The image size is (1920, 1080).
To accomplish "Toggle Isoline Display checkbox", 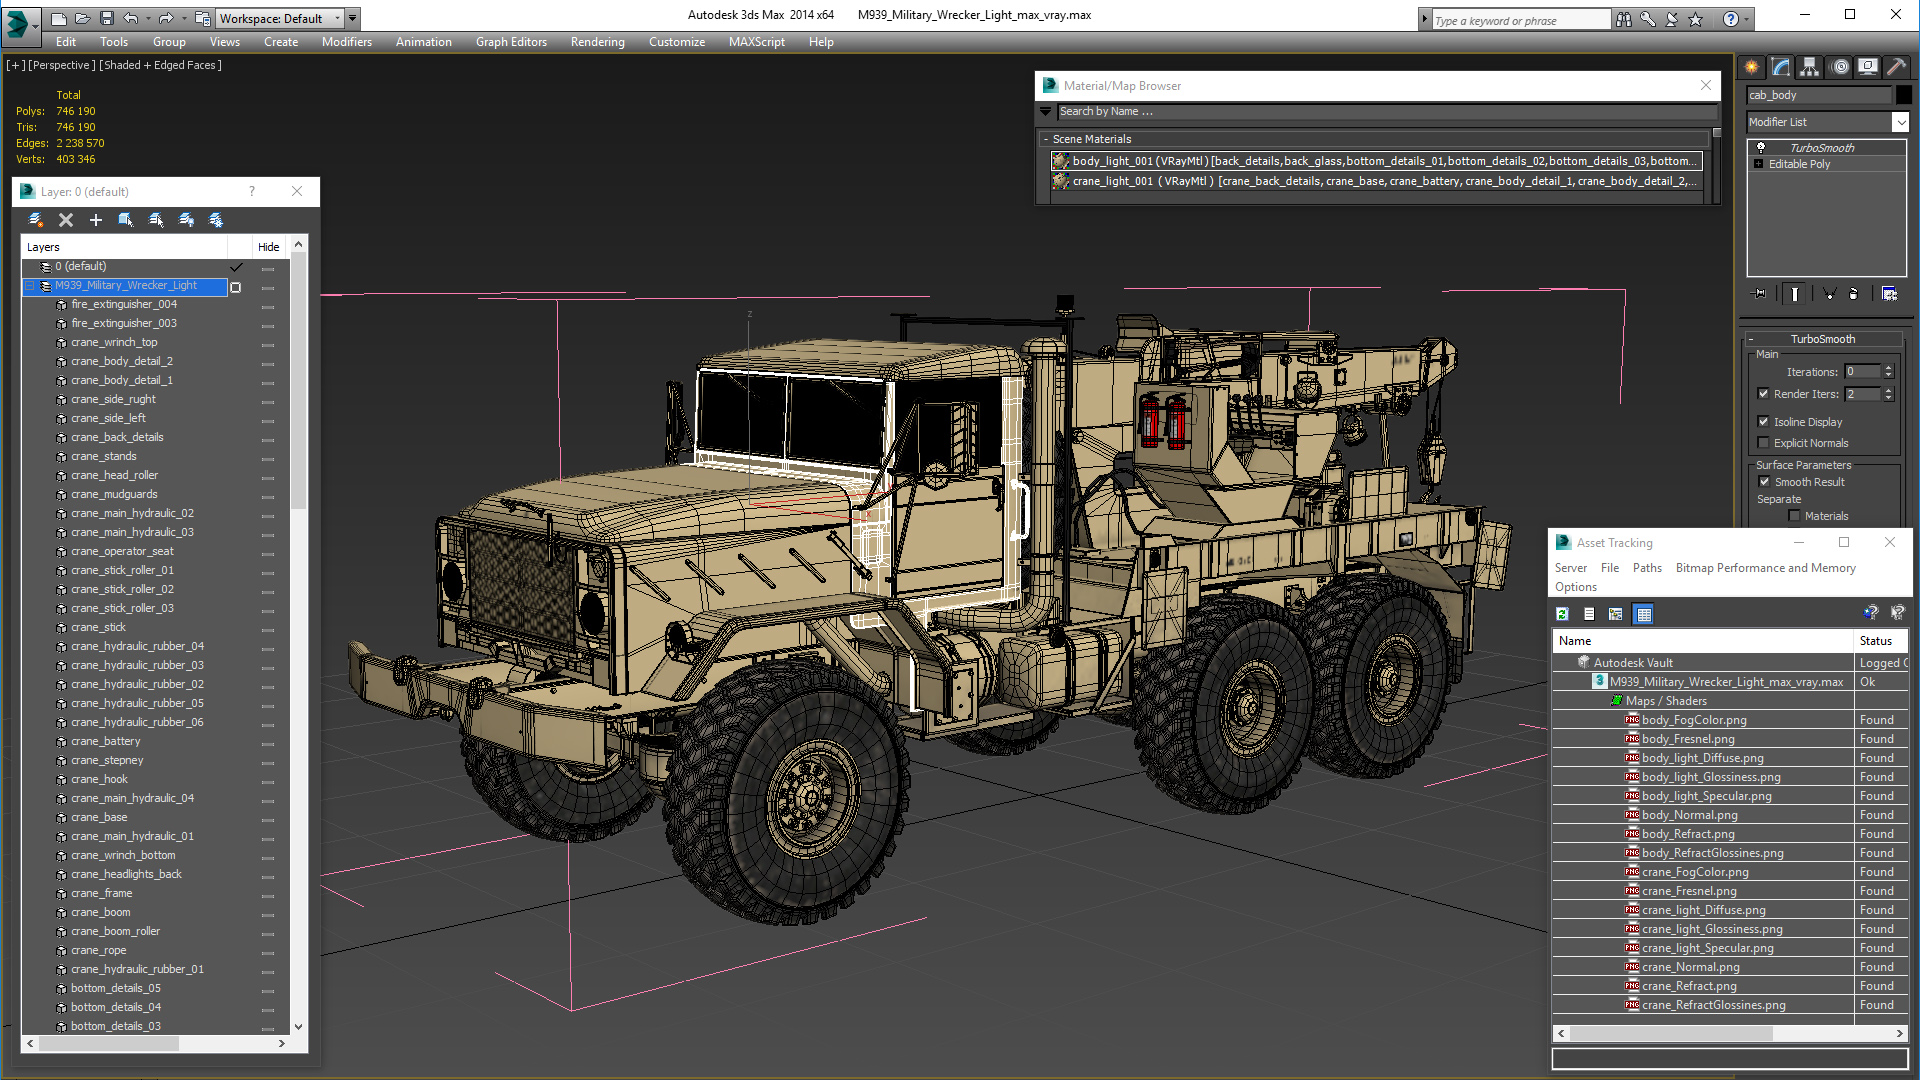I will click(x=1764, y=422).
